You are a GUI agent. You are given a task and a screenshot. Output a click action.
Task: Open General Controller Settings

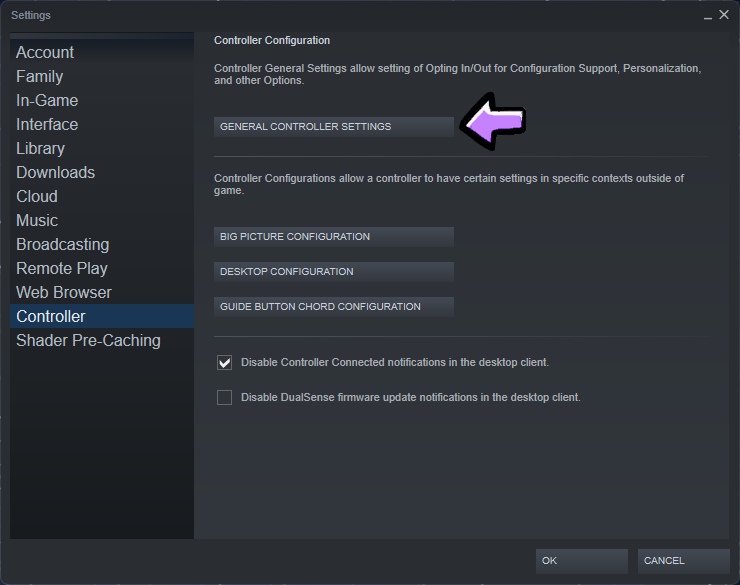334,127
